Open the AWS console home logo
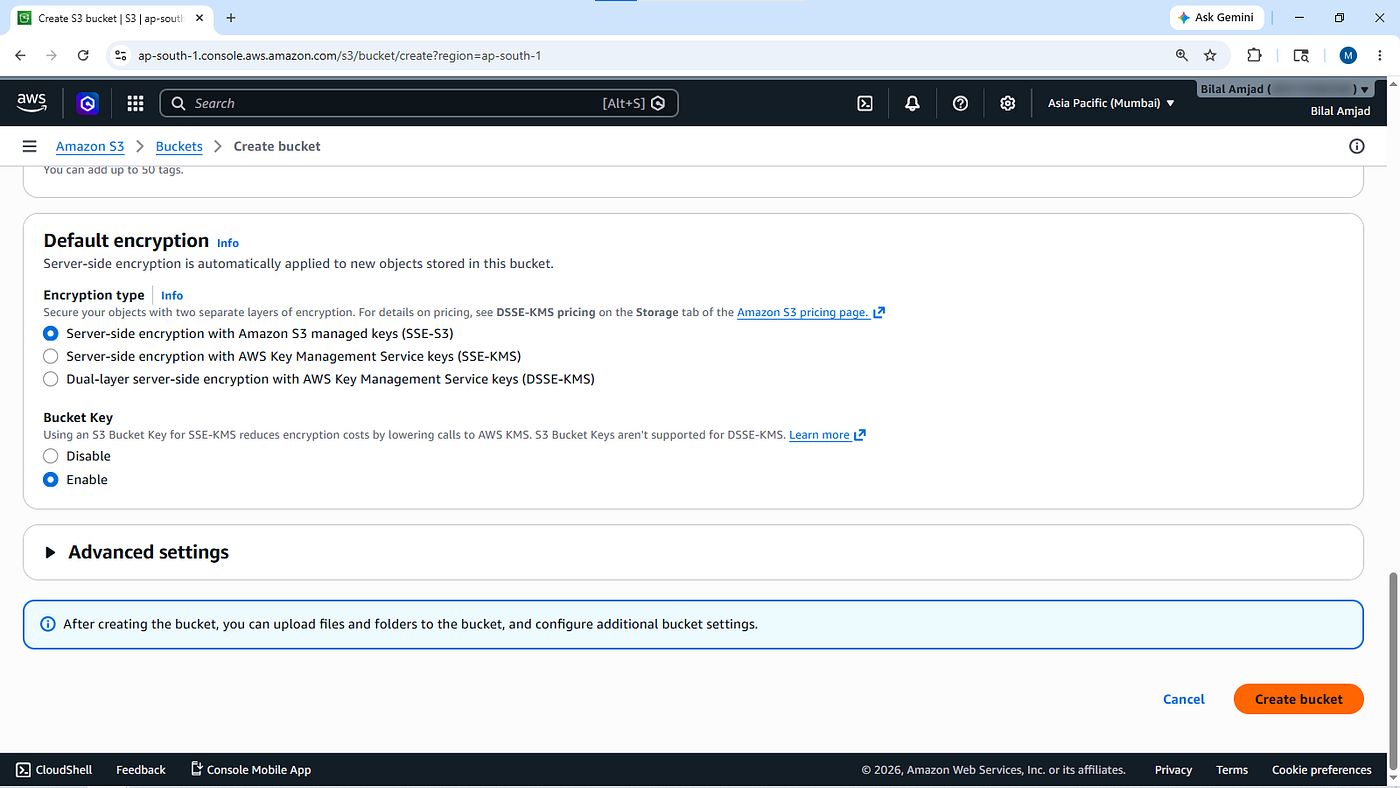1400x788 pixels. 32,103
